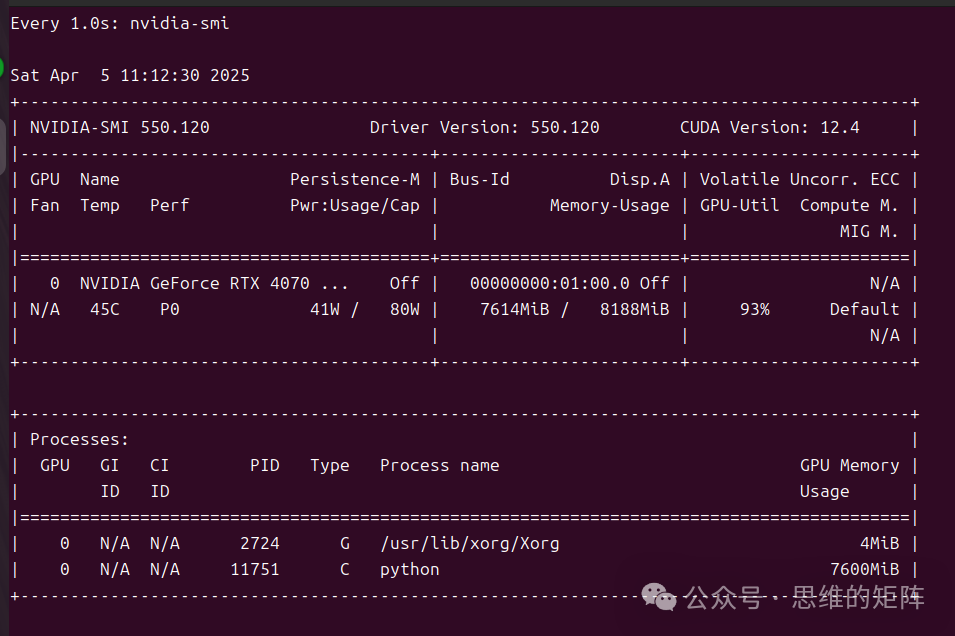Click power cap value '80W'
The height and width of the screenshot is (636, 955).
tap(404, 309)
